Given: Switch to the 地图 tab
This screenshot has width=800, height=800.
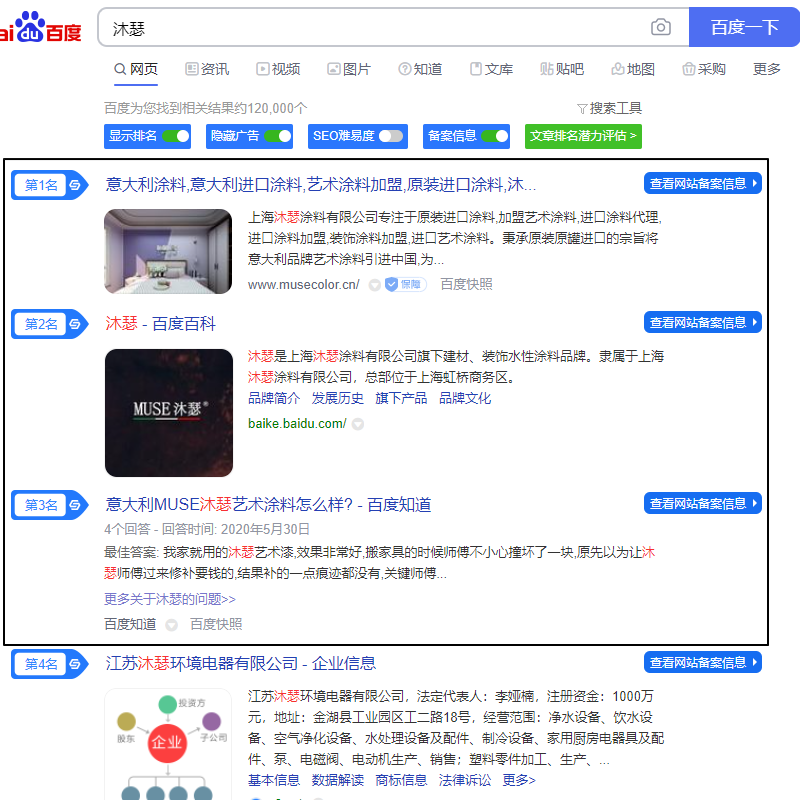Looking at the screenshot, I should click(633, 69).
